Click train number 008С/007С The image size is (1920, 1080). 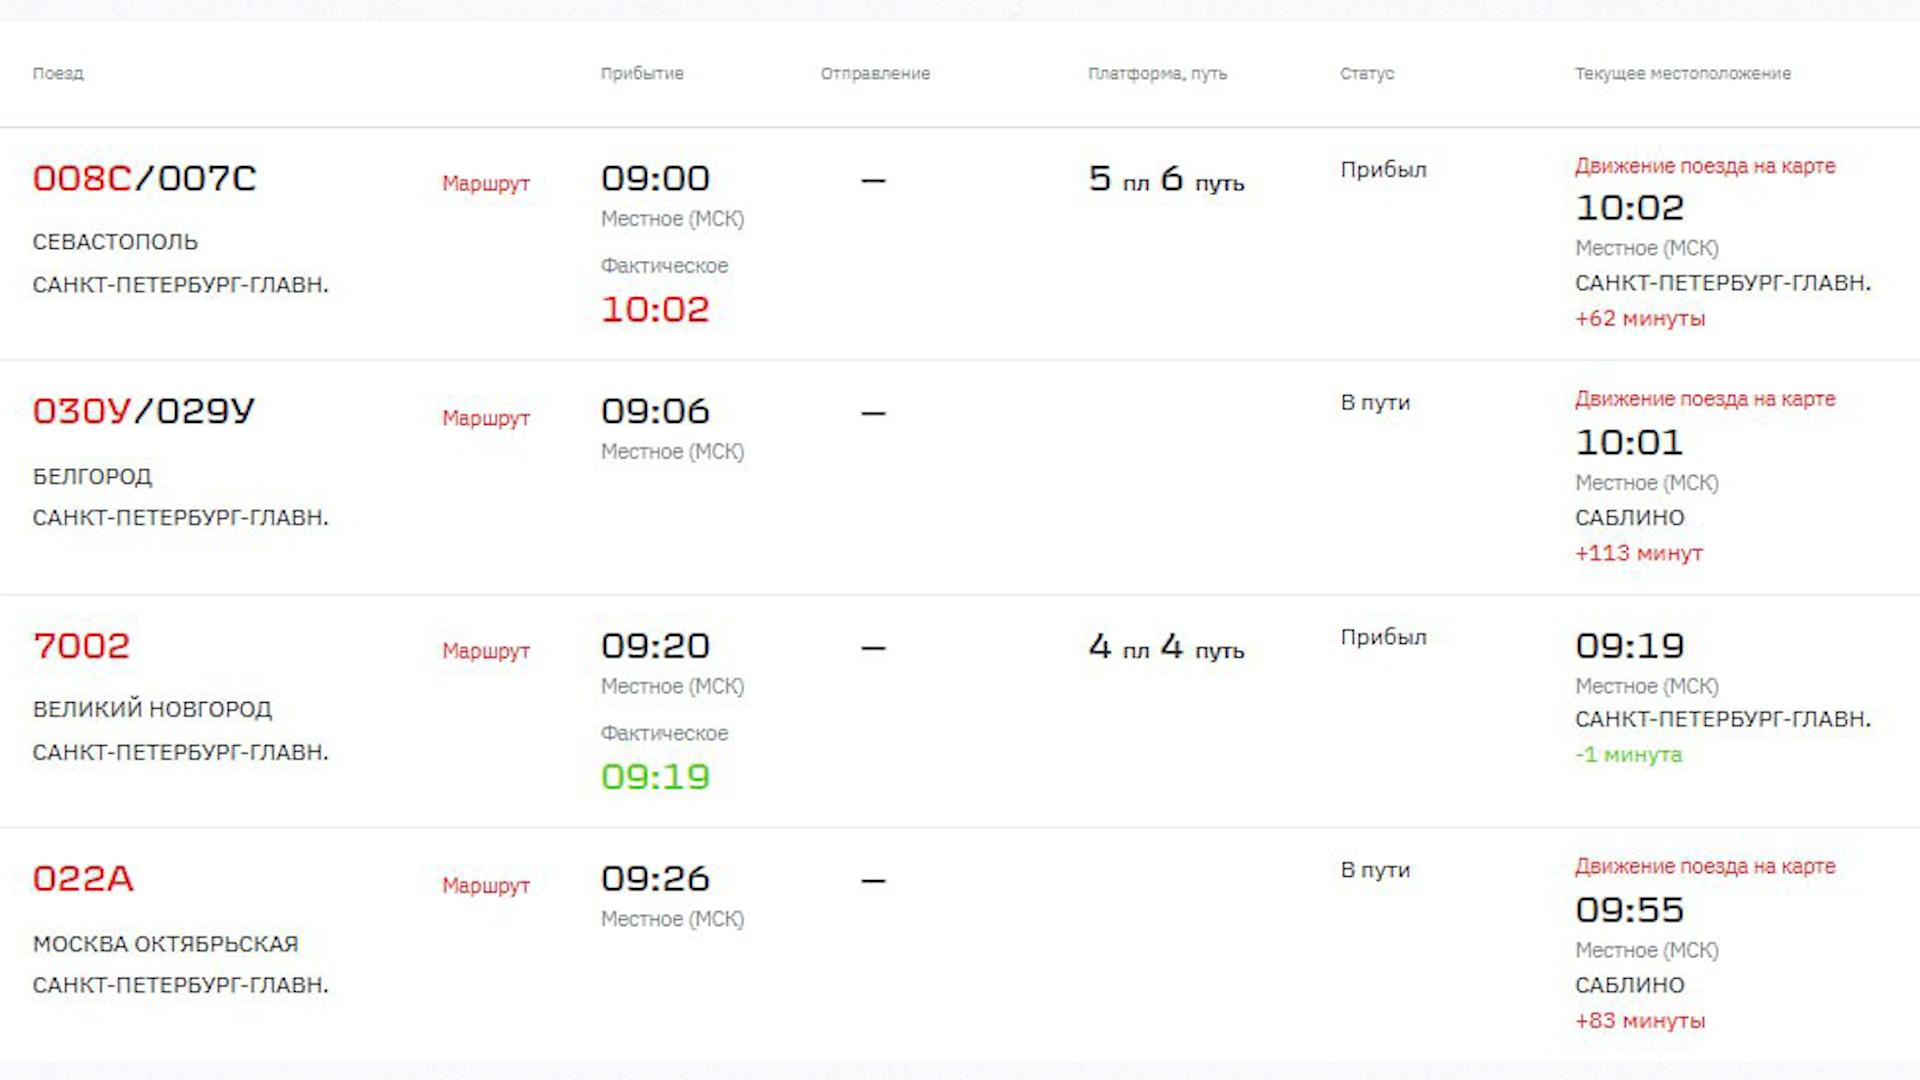pos(144,179)
